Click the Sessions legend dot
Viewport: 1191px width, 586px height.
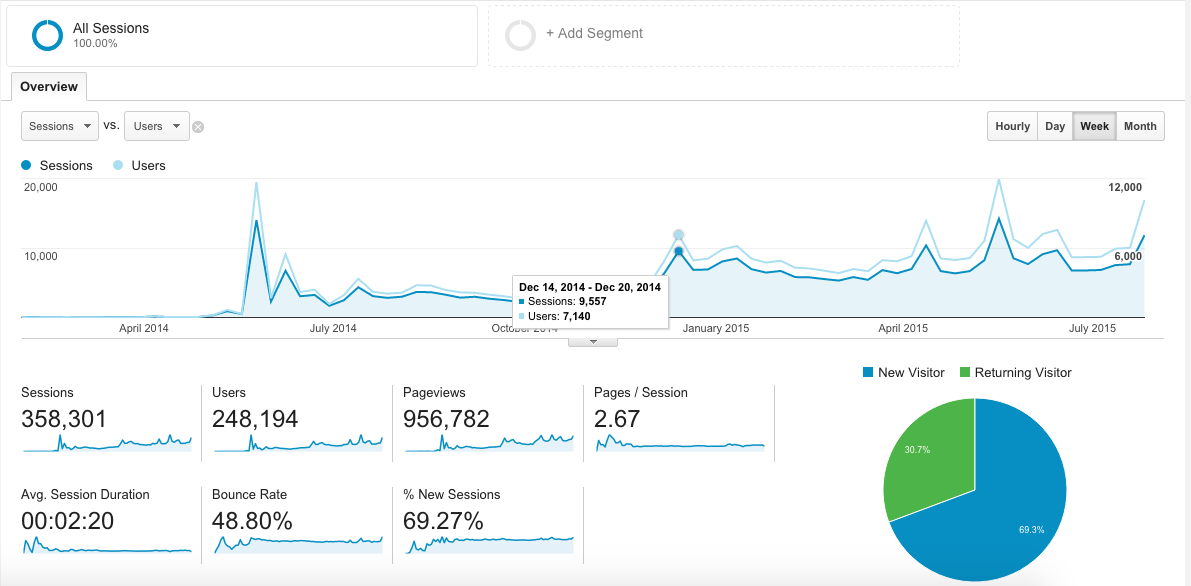click(26, 165)
